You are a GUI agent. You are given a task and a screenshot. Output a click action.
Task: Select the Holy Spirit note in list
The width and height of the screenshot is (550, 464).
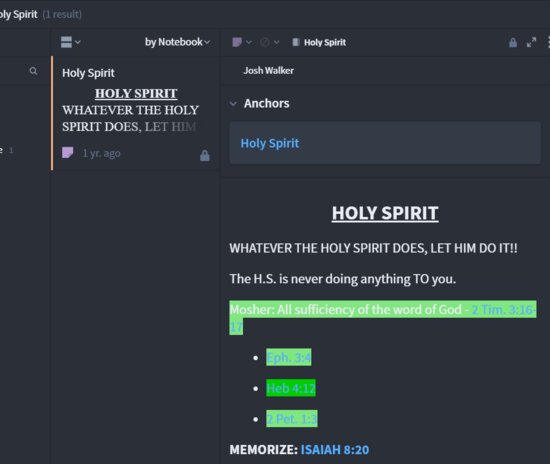click(x=135, y=114)
